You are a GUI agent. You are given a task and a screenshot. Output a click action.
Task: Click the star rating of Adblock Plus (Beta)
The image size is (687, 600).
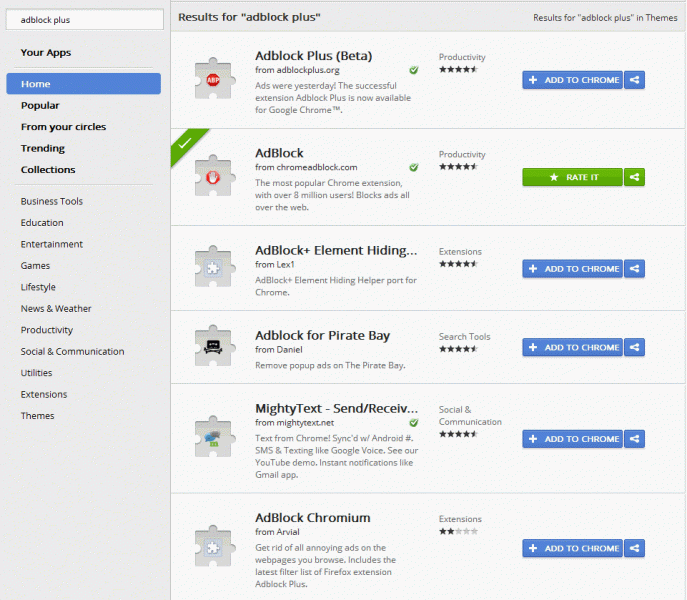pos(458,69)
